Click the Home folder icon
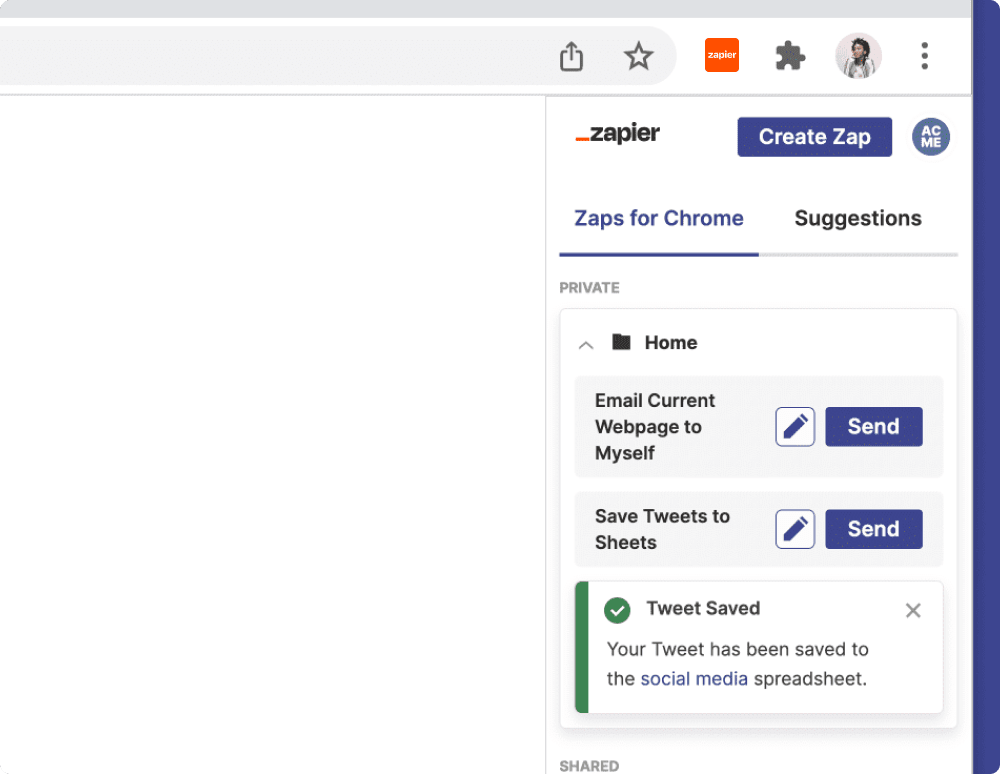This screenshot has height=774, width=1000. point(620,342)
